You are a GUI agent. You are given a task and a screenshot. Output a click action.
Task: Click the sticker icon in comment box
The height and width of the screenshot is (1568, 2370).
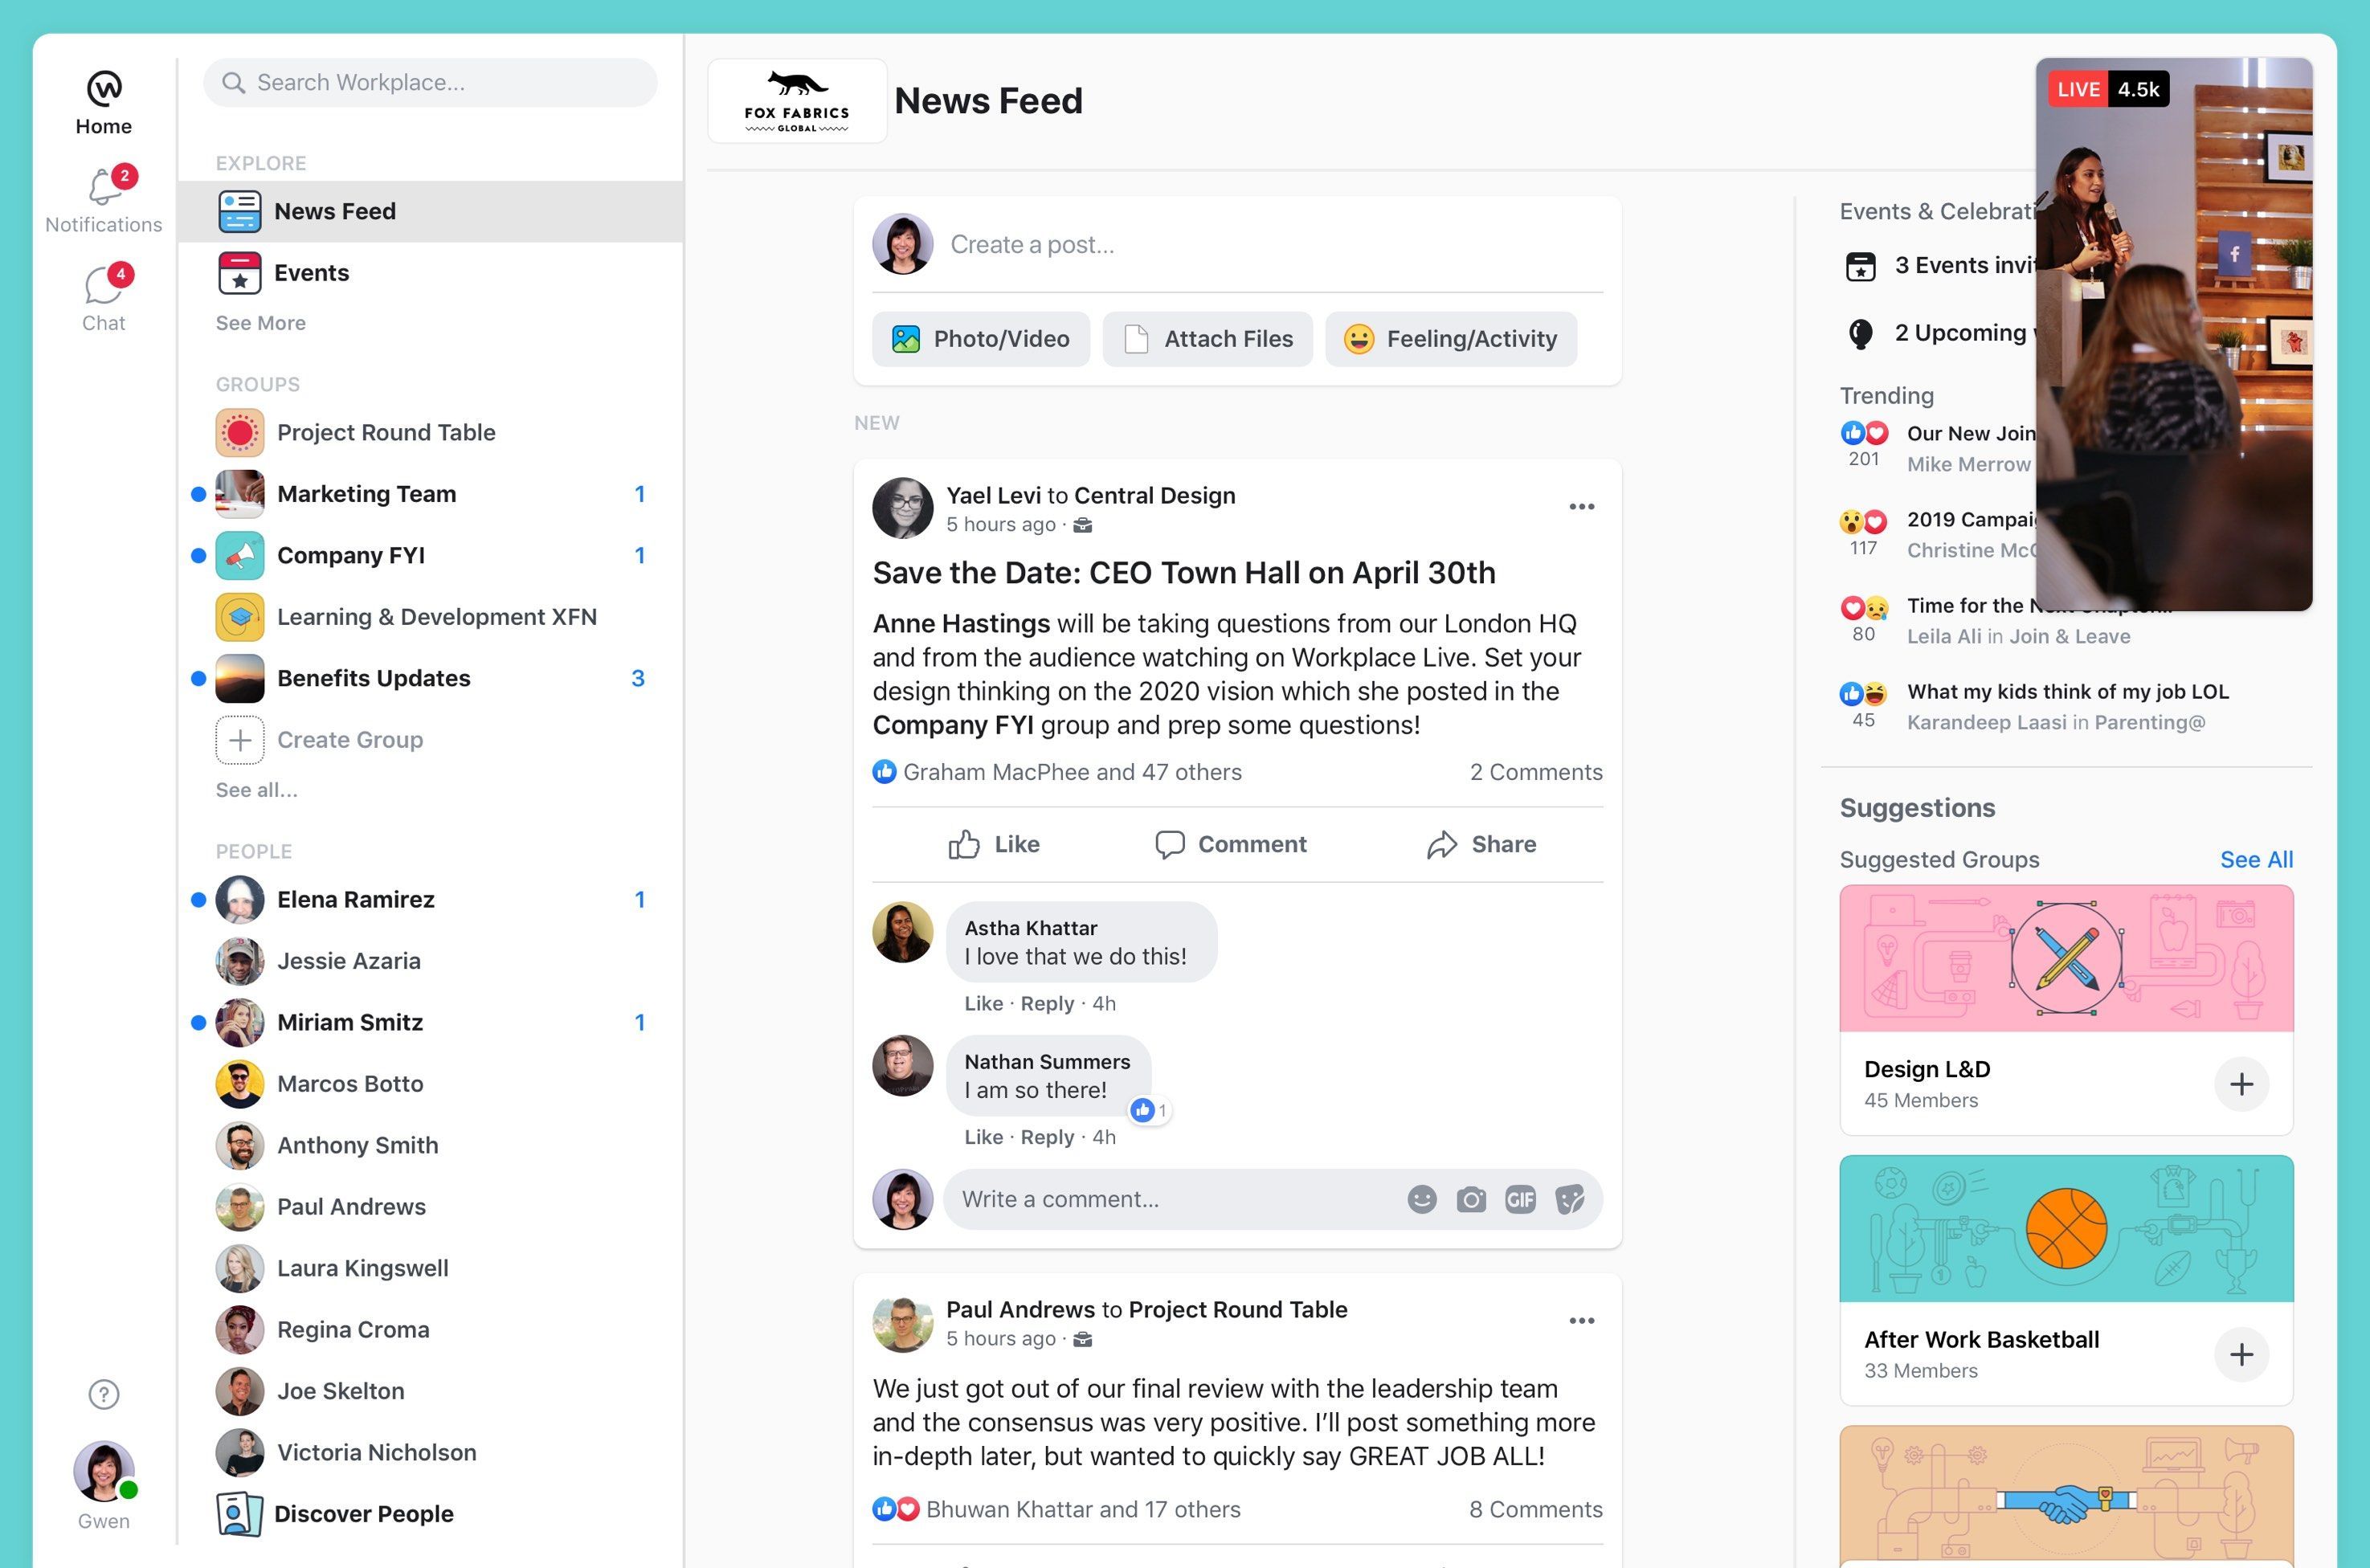pyautogui.click(x=1570, y=1199)
